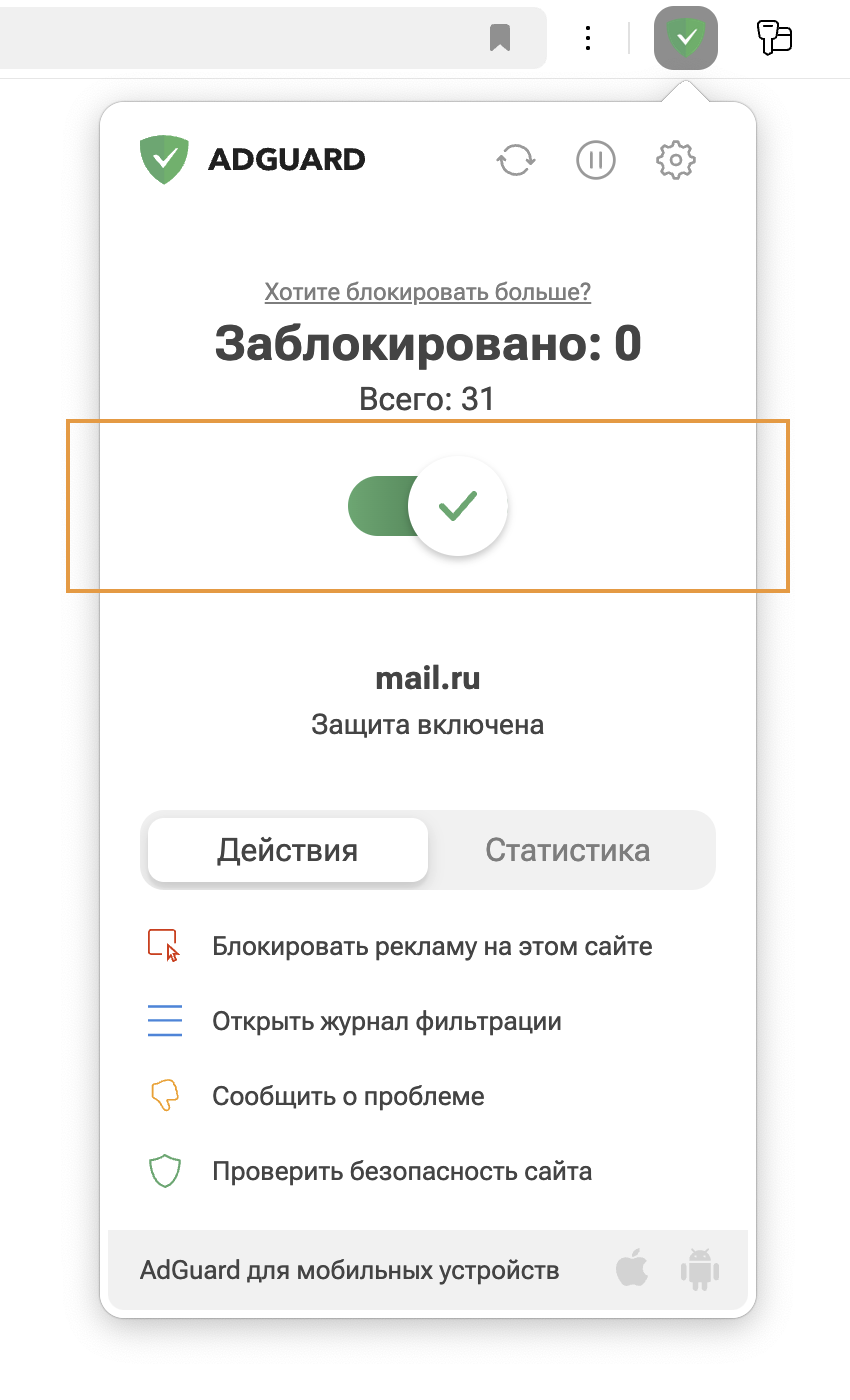The width and height of the screenshot is (850, 1400).
Task: Toggle protection switch for mail.ru
Action: (x=428, y=506)
